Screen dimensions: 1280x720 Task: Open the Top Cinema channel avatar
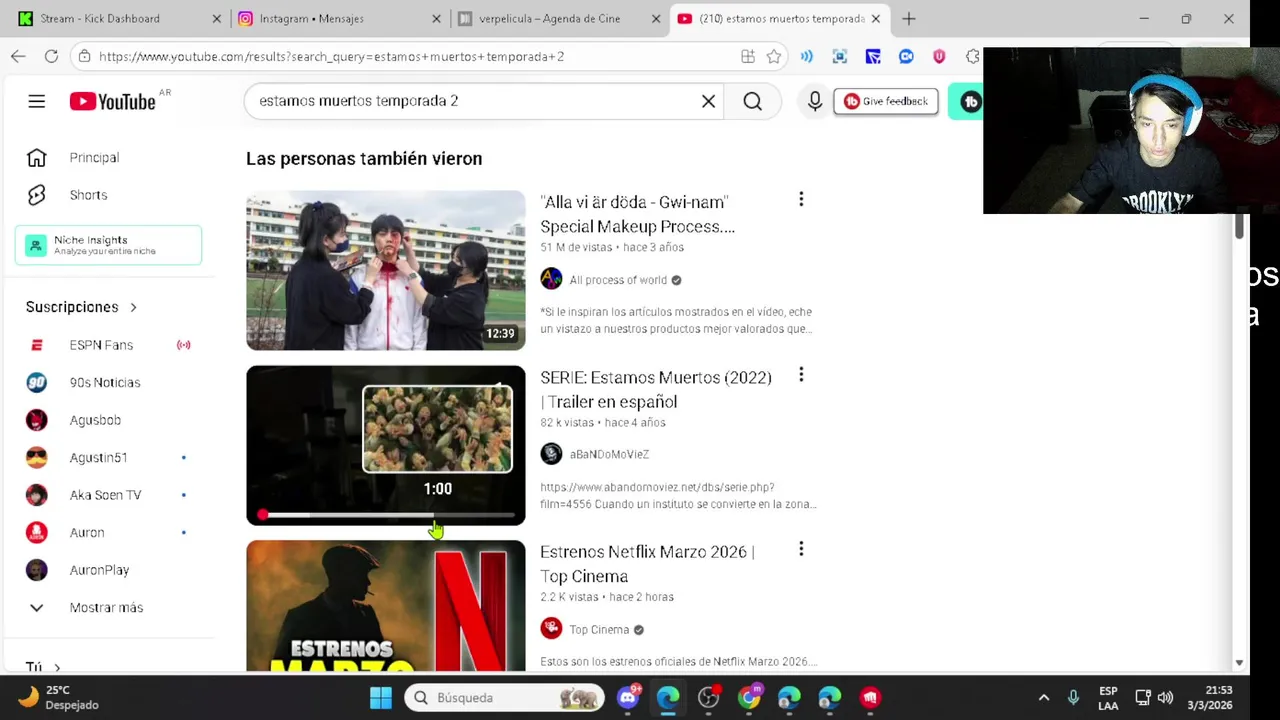click(551, 629)
